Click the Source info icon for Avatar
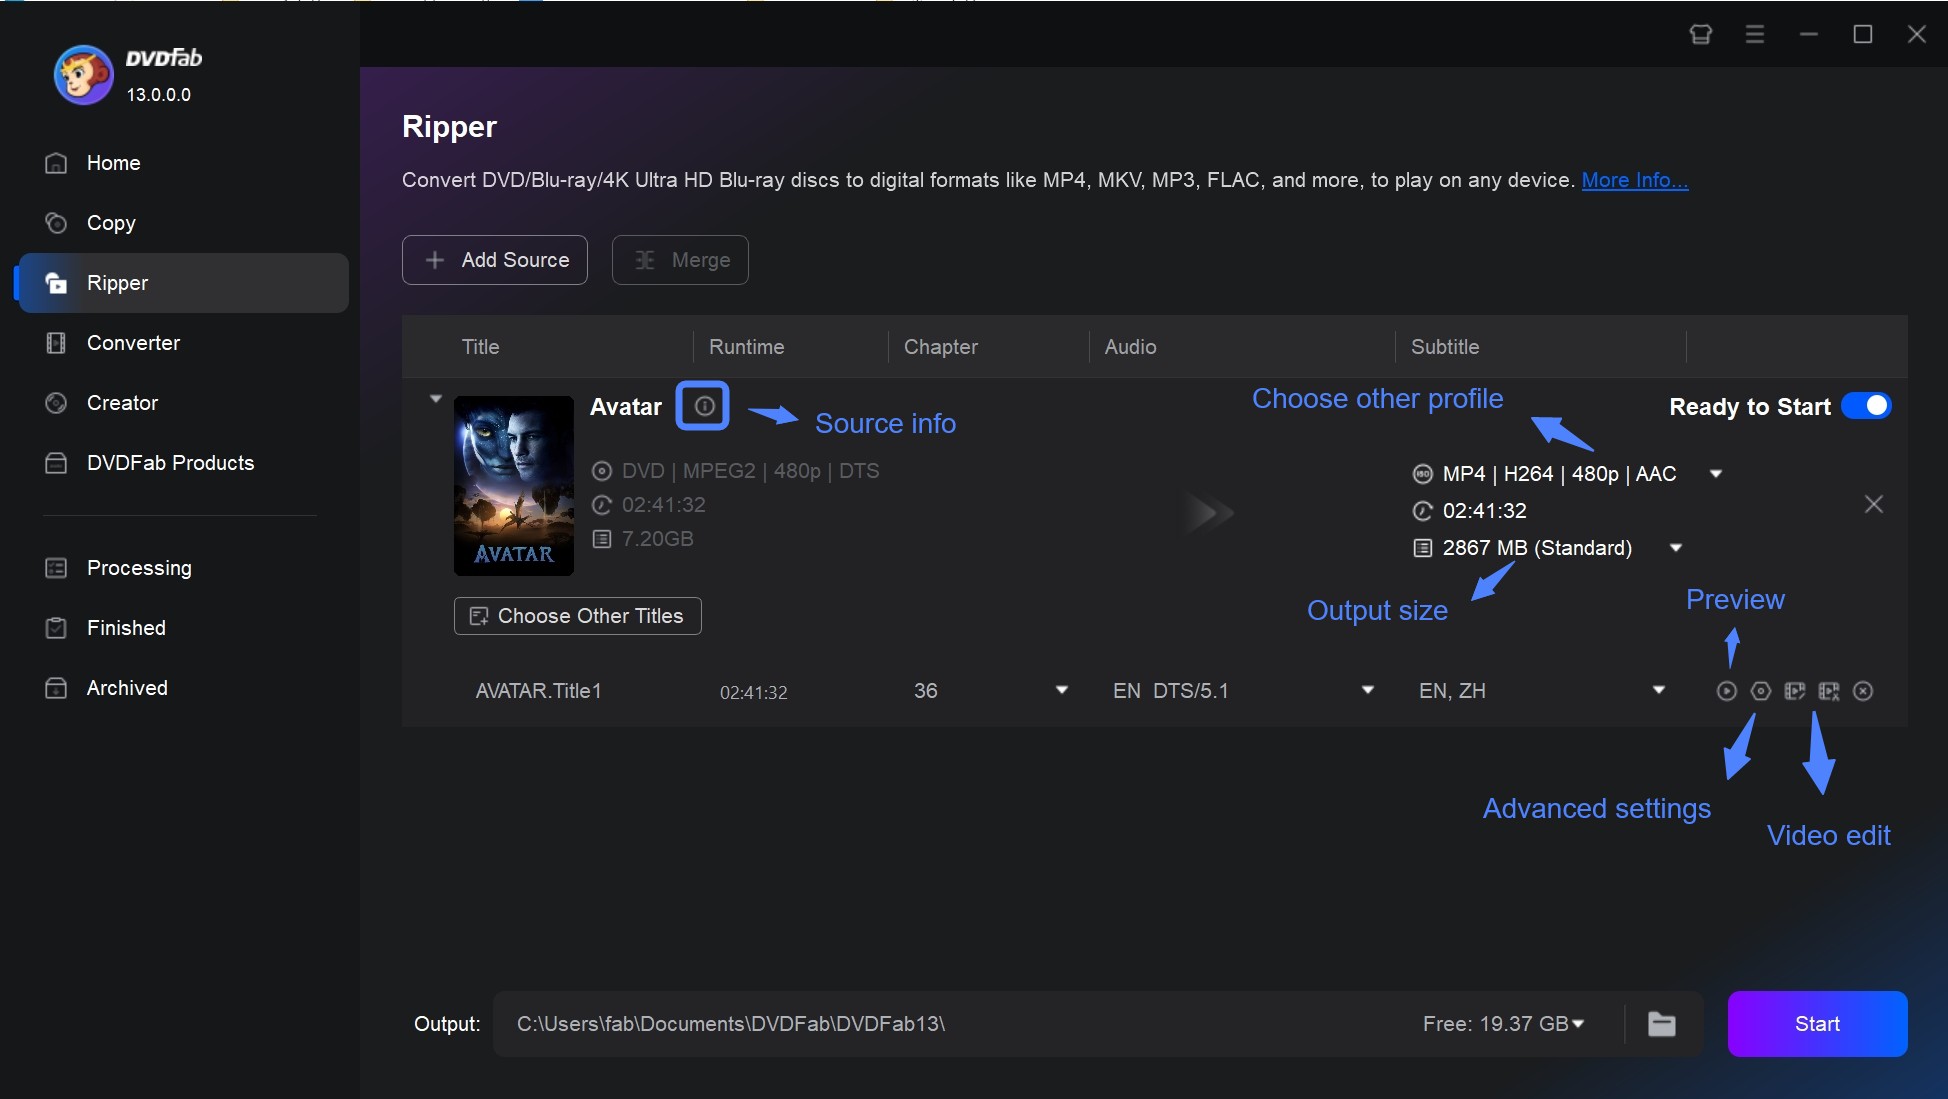This screenshot has width=1948, height=1099. [701, 406]
